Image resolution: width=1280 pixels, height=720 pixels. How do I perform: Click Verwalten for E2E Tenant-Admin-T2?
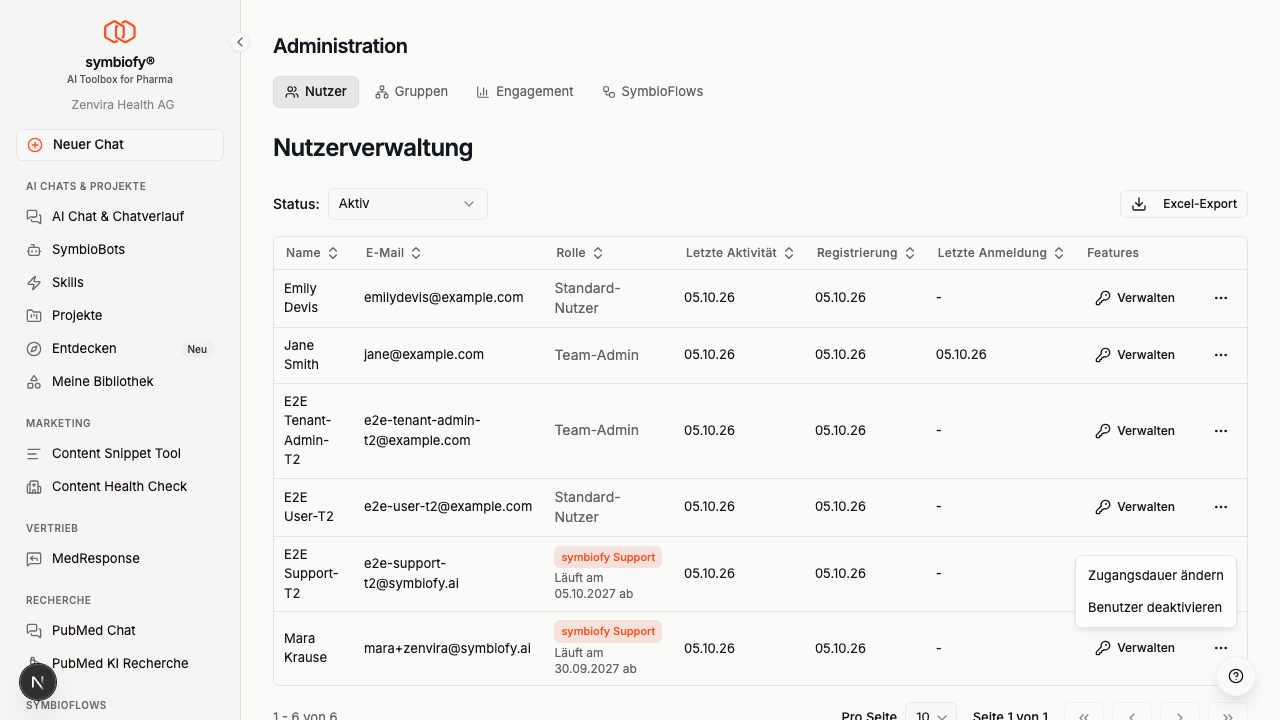click(x=1135, y=431)
